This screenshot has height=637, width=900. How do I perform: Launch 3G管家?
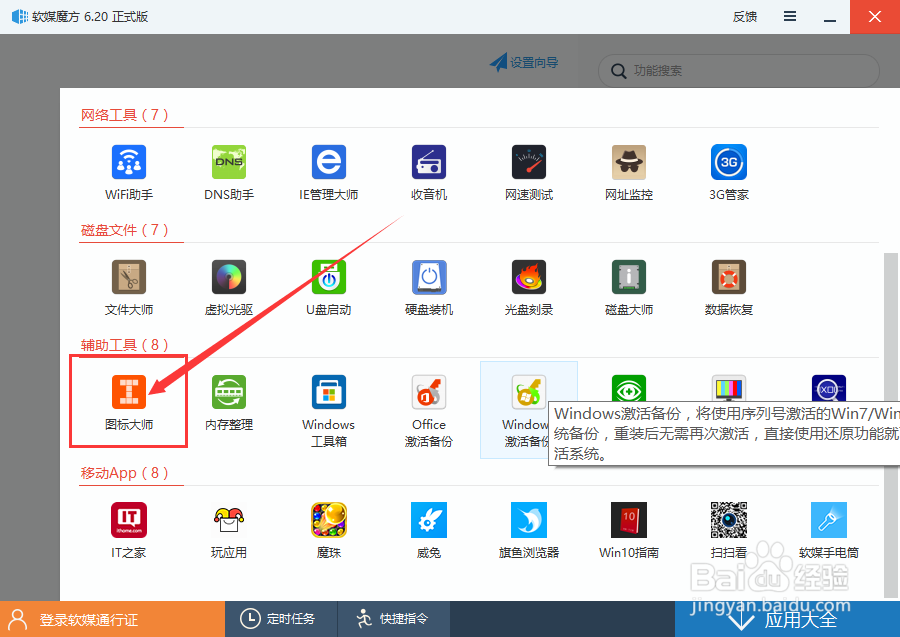click(728, 173)
